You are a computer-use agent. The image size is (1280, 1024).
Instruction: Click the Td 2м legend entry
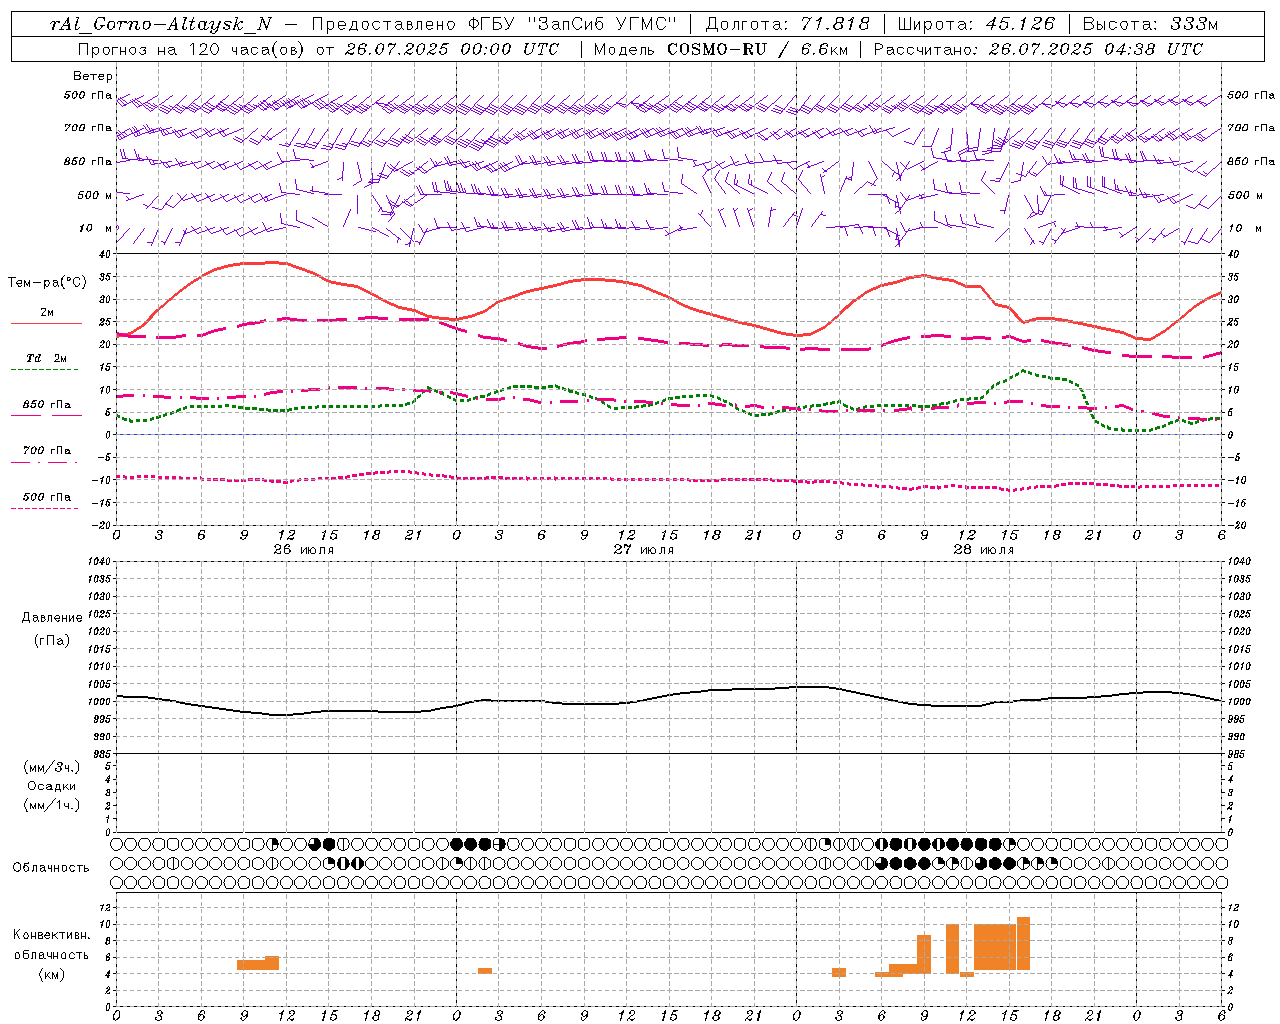46,358
